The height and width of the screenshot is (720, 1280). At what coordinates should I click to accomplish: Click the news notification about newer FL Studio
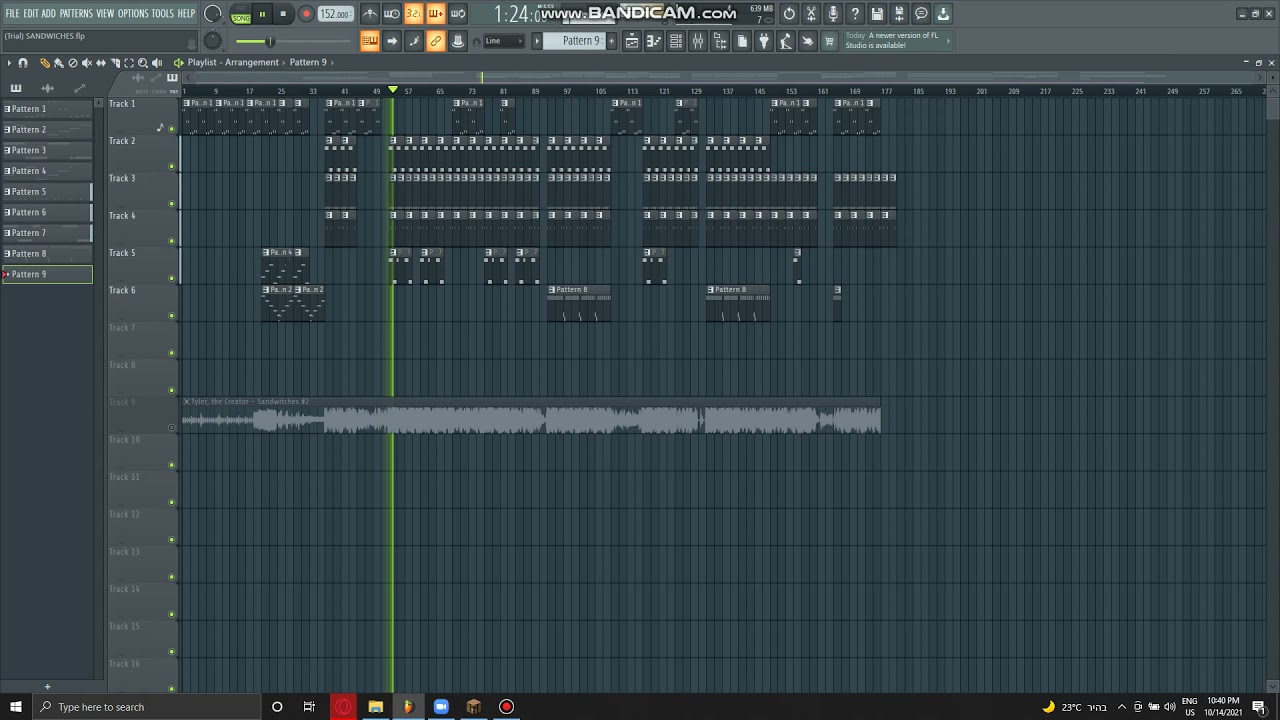[x=897, y=41]
